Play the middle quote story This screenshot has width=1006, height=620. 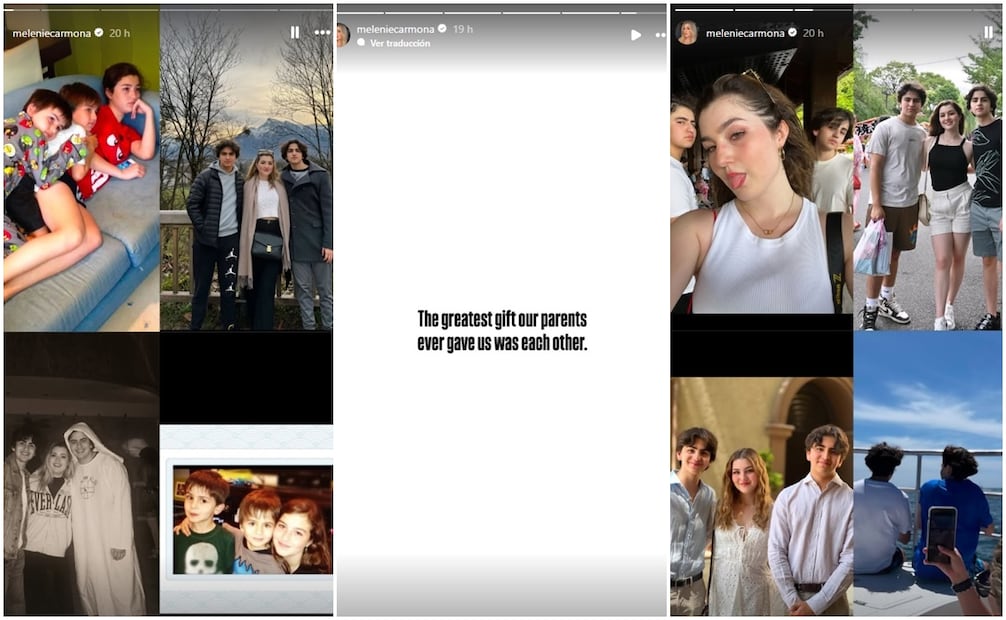tap(635, 34)
